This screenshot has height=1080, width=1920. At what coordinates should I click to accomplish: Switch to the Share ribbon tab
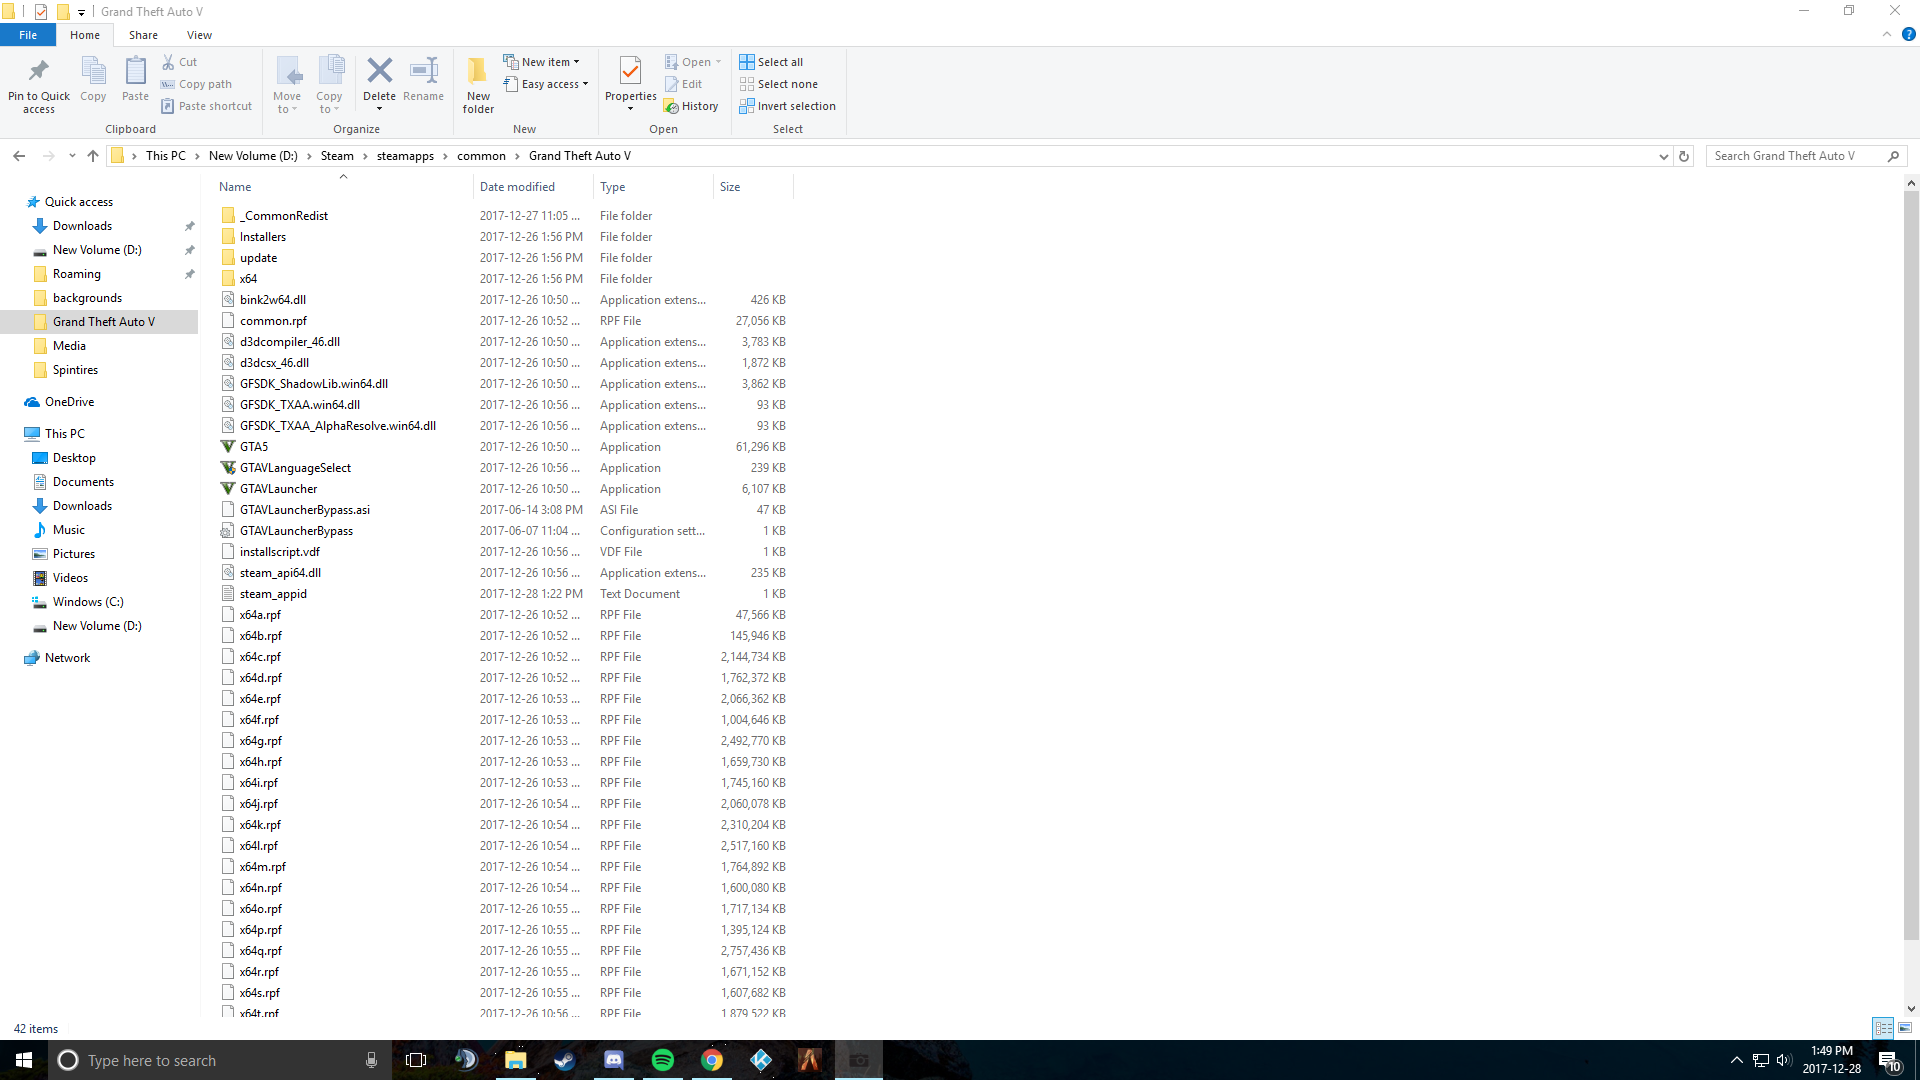[143, 35]
